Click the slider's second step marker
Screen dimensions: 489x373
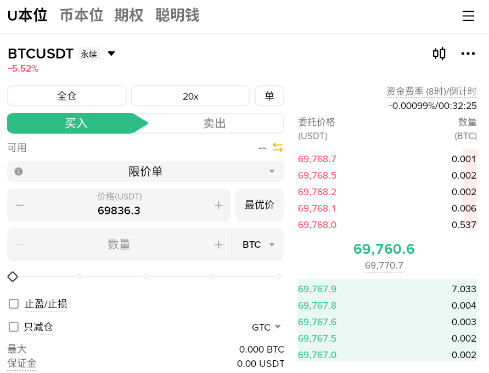tap(79, 276)
